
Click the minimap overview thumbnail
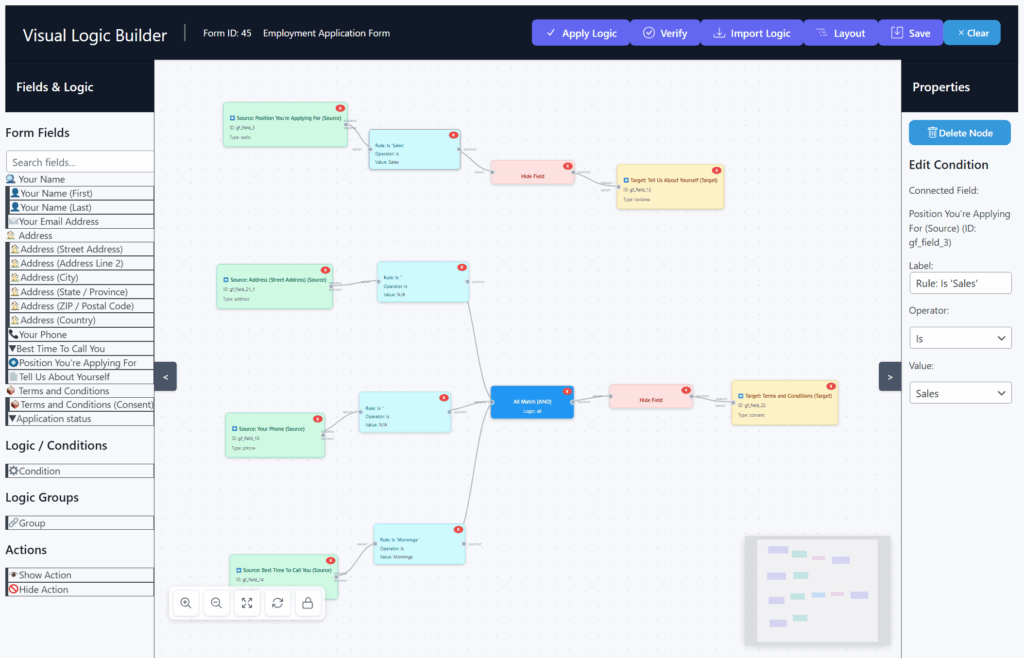pyautogui.click(x=817, y=590)
